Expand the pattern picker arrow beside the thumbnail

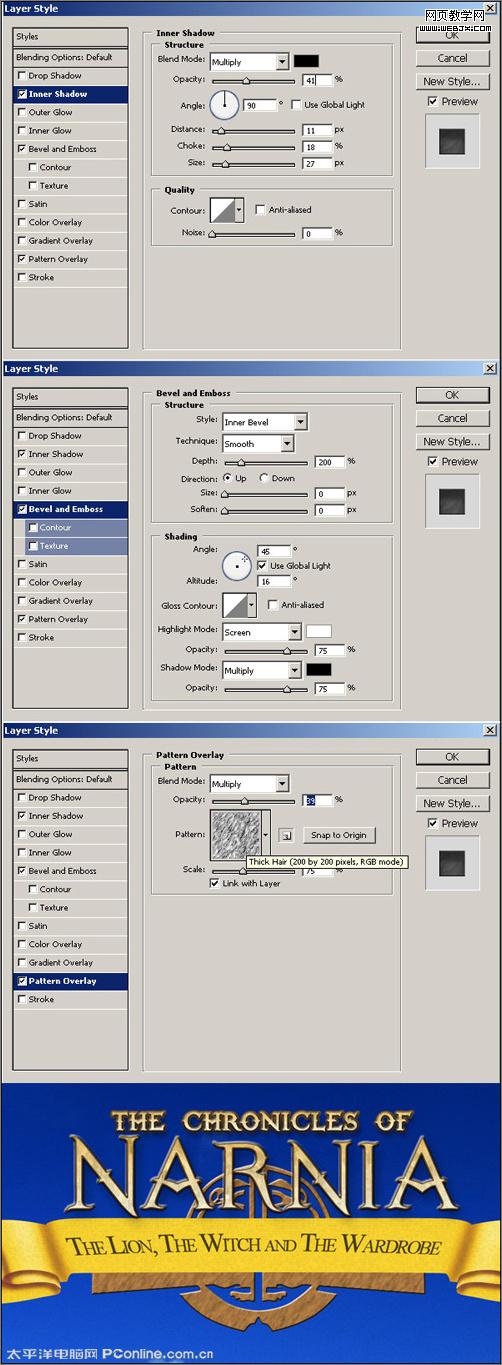pos(265,834)
